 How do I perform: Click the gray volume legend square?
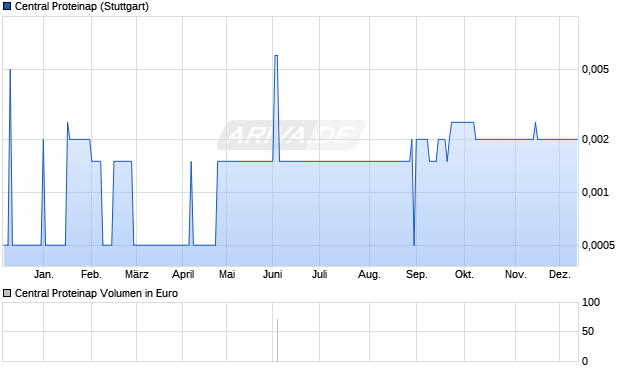tap(7, 293)
